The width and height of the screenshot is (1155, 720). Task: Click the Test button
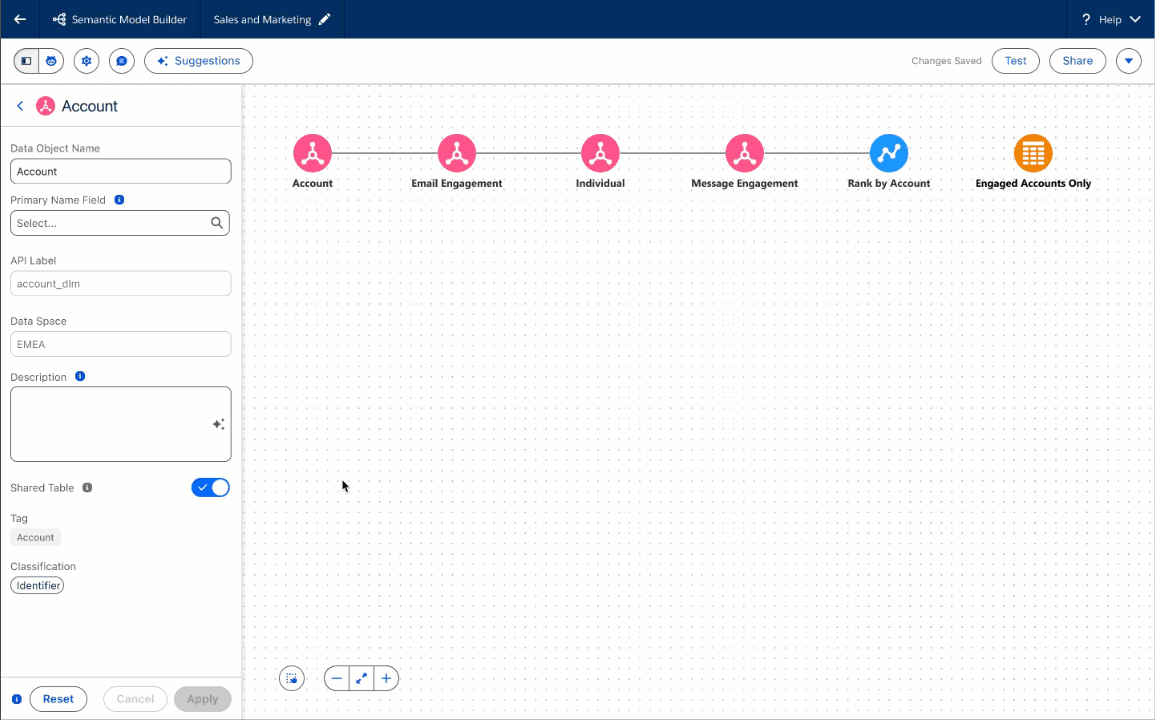1015,61
